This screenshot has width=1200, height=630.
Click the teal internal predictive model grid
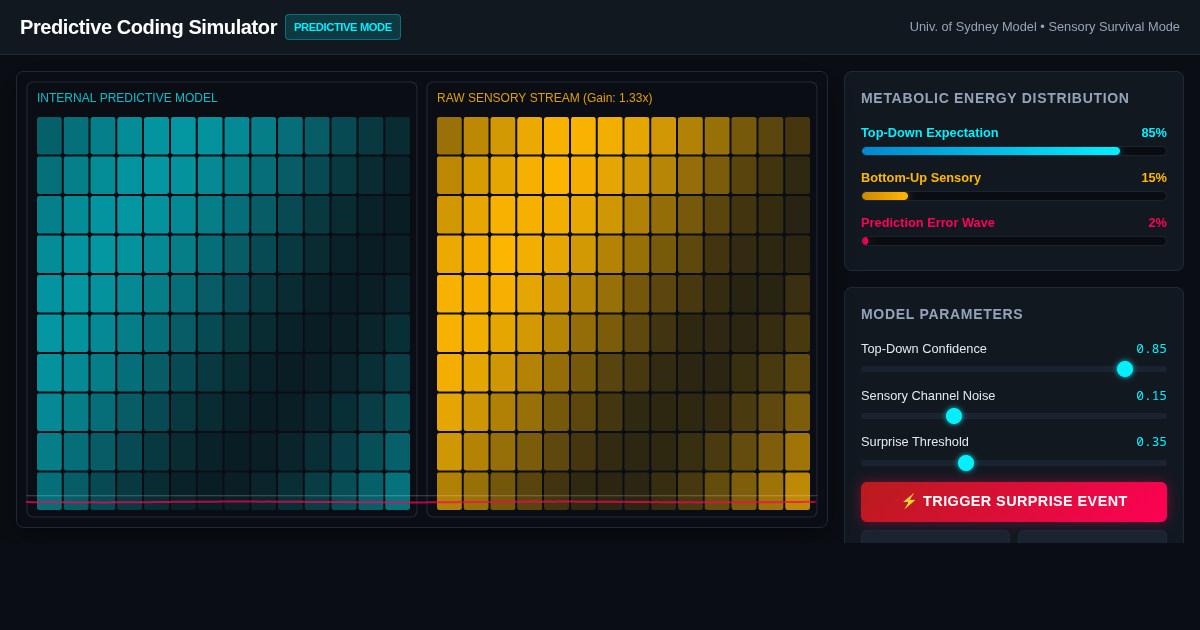[x=223, y=313]
